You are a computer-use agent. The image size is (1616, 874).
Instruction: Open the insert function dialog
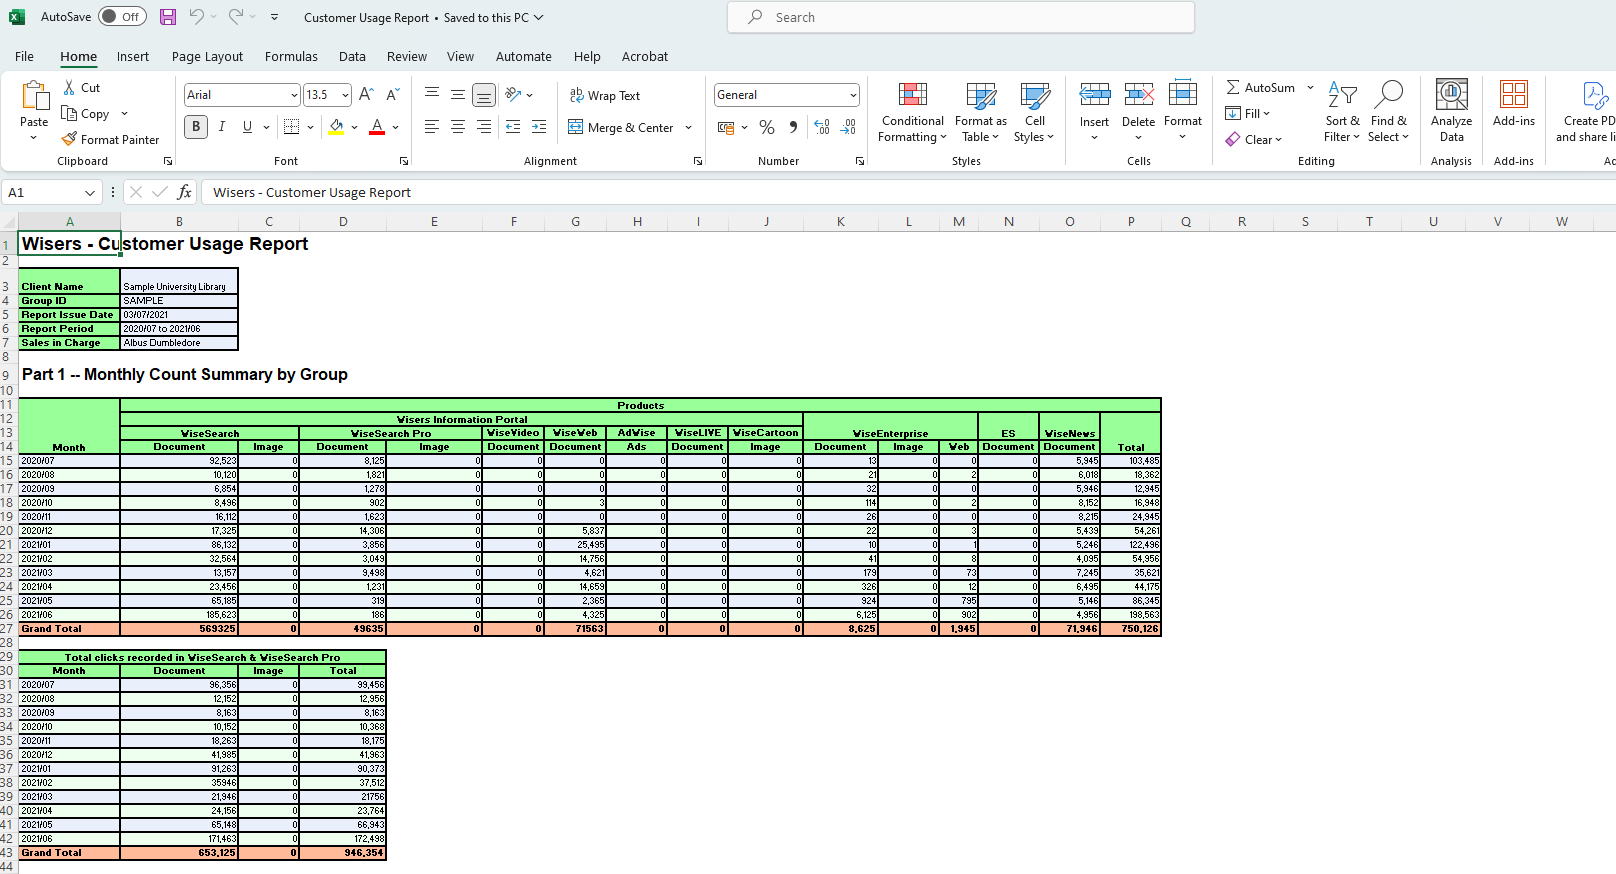184,192
